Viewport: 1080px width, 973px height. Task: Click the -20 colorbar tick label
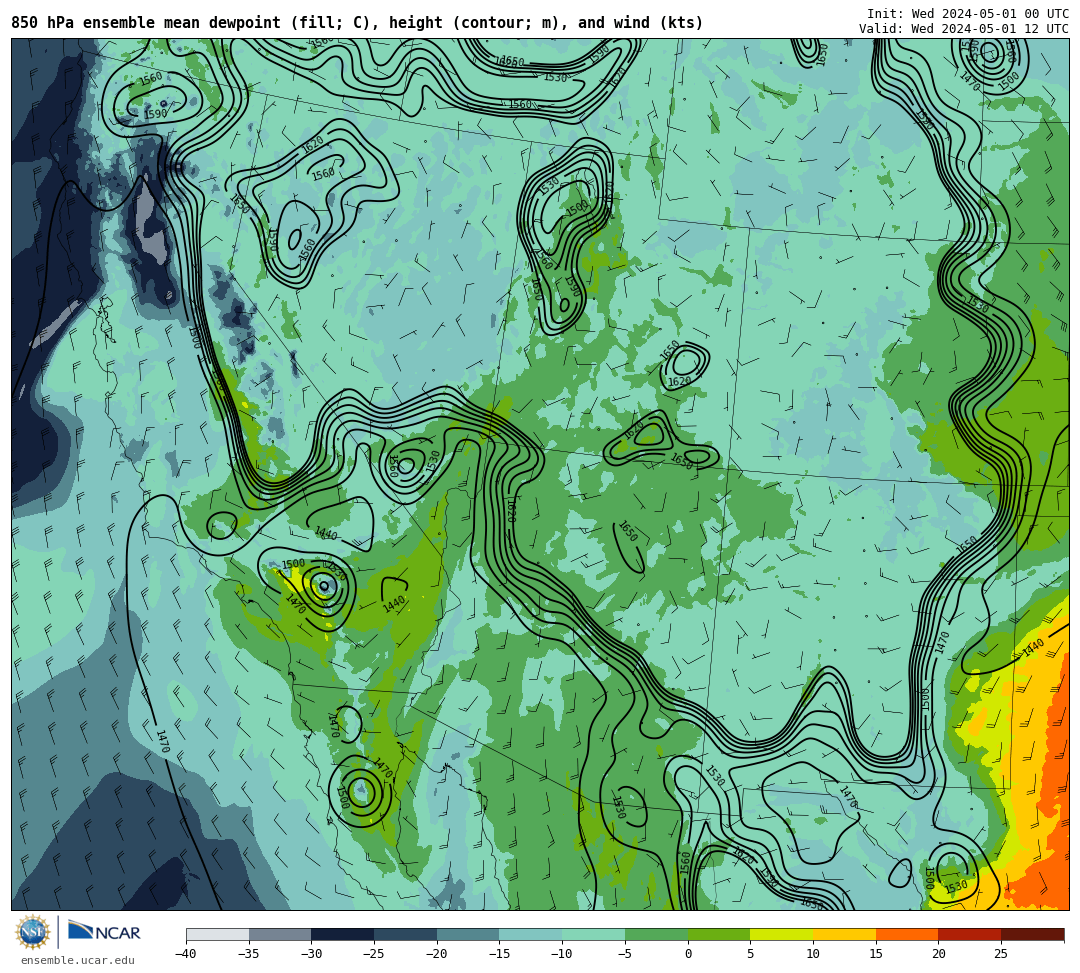[x=436, y=954]
